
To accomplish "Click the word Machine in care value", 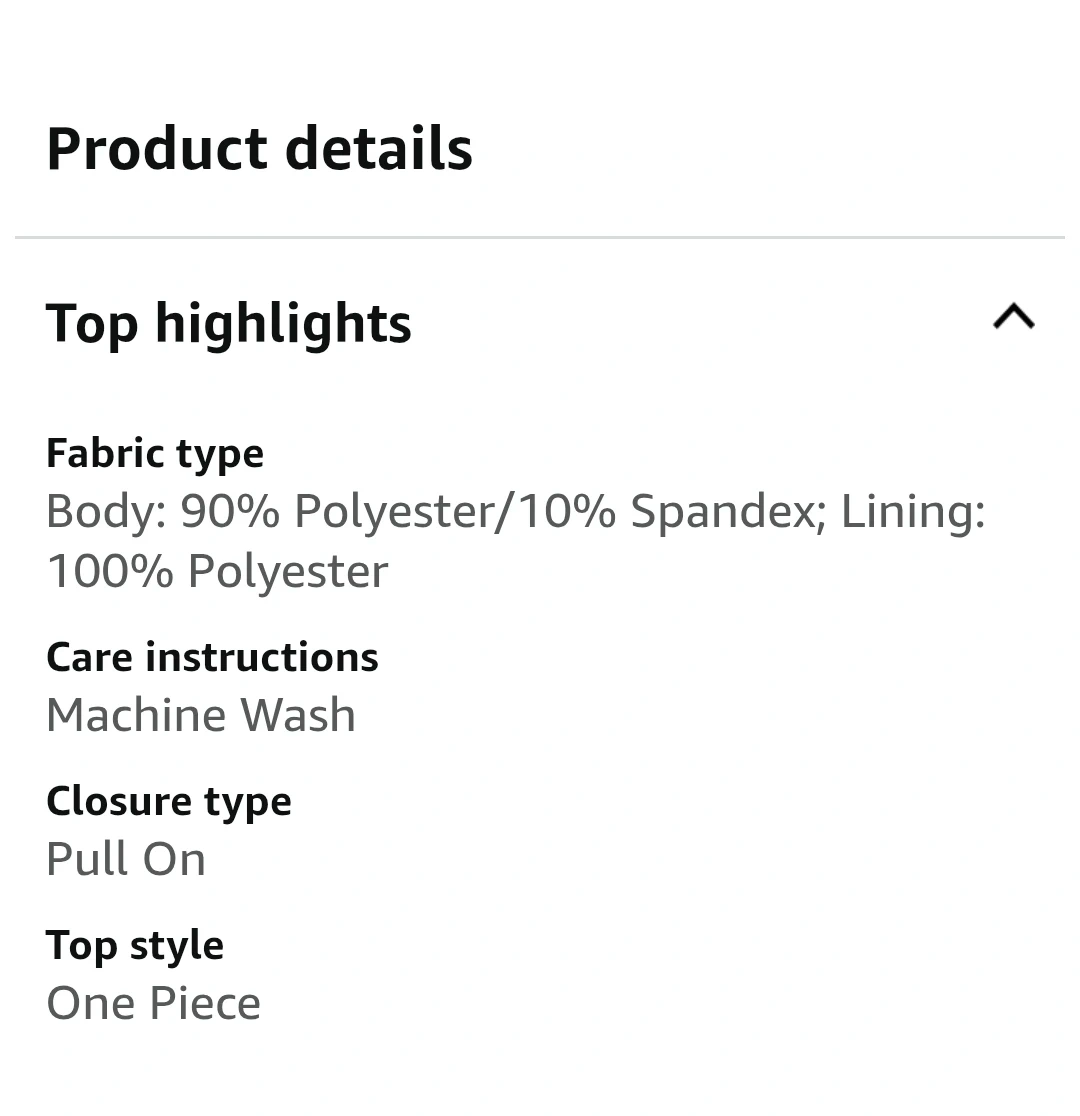I will pos(135,715).
